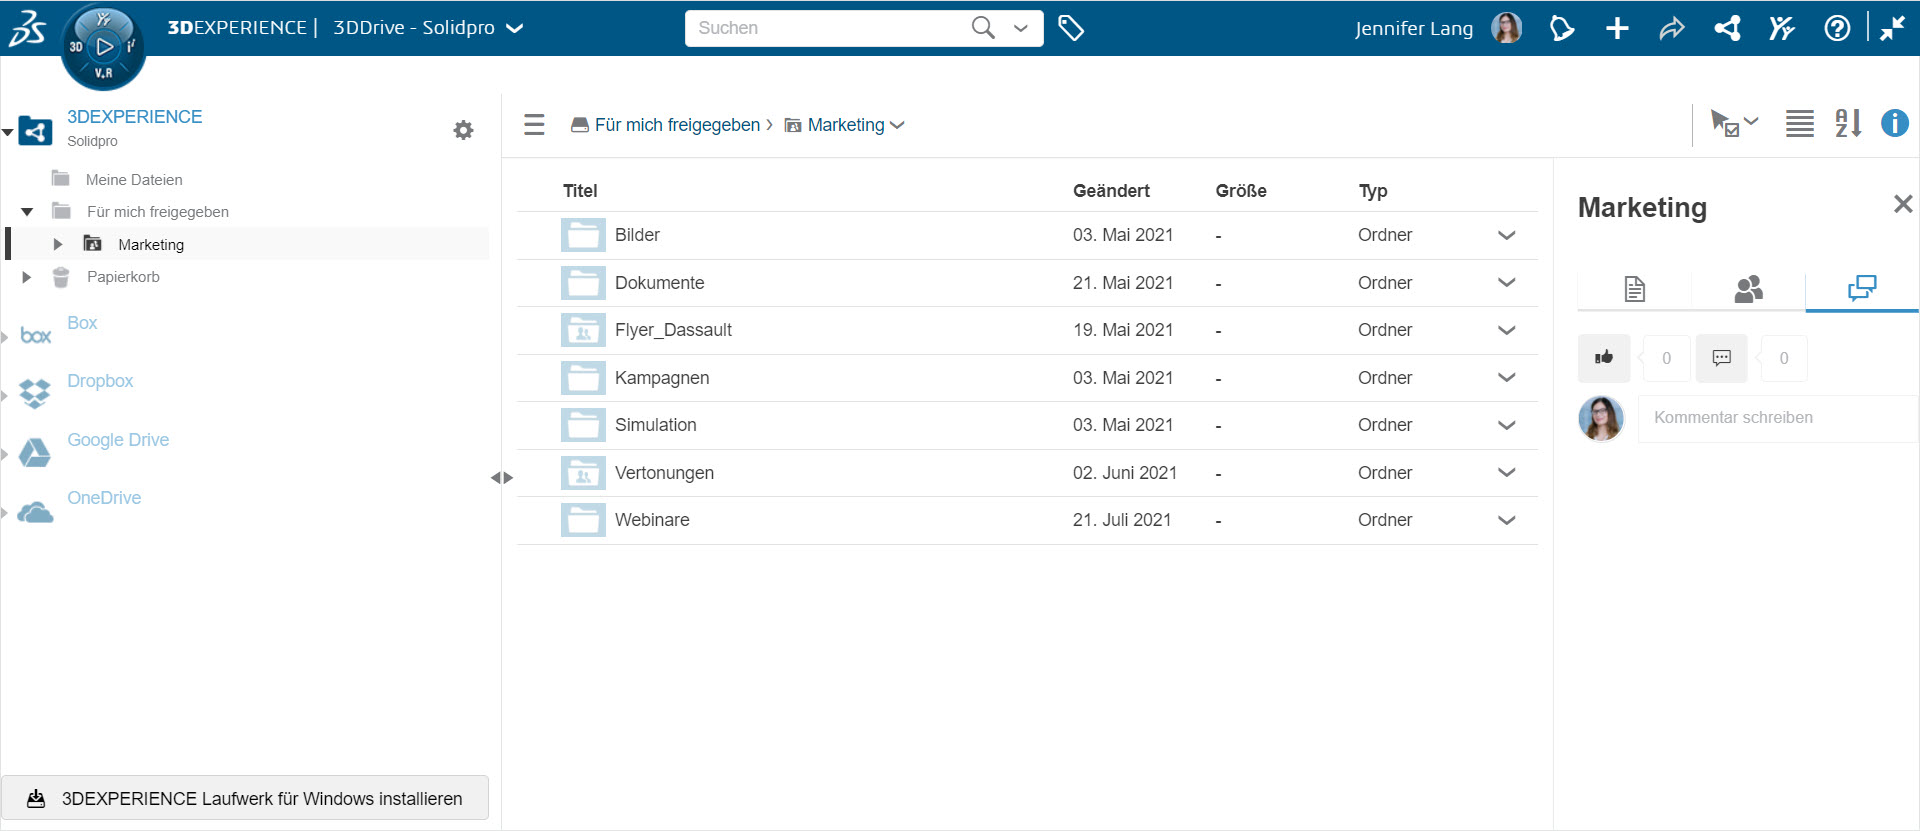Toggle the hamburger menu beside breadcrumb
1920x831 pixels.
(x=534, y=124)
